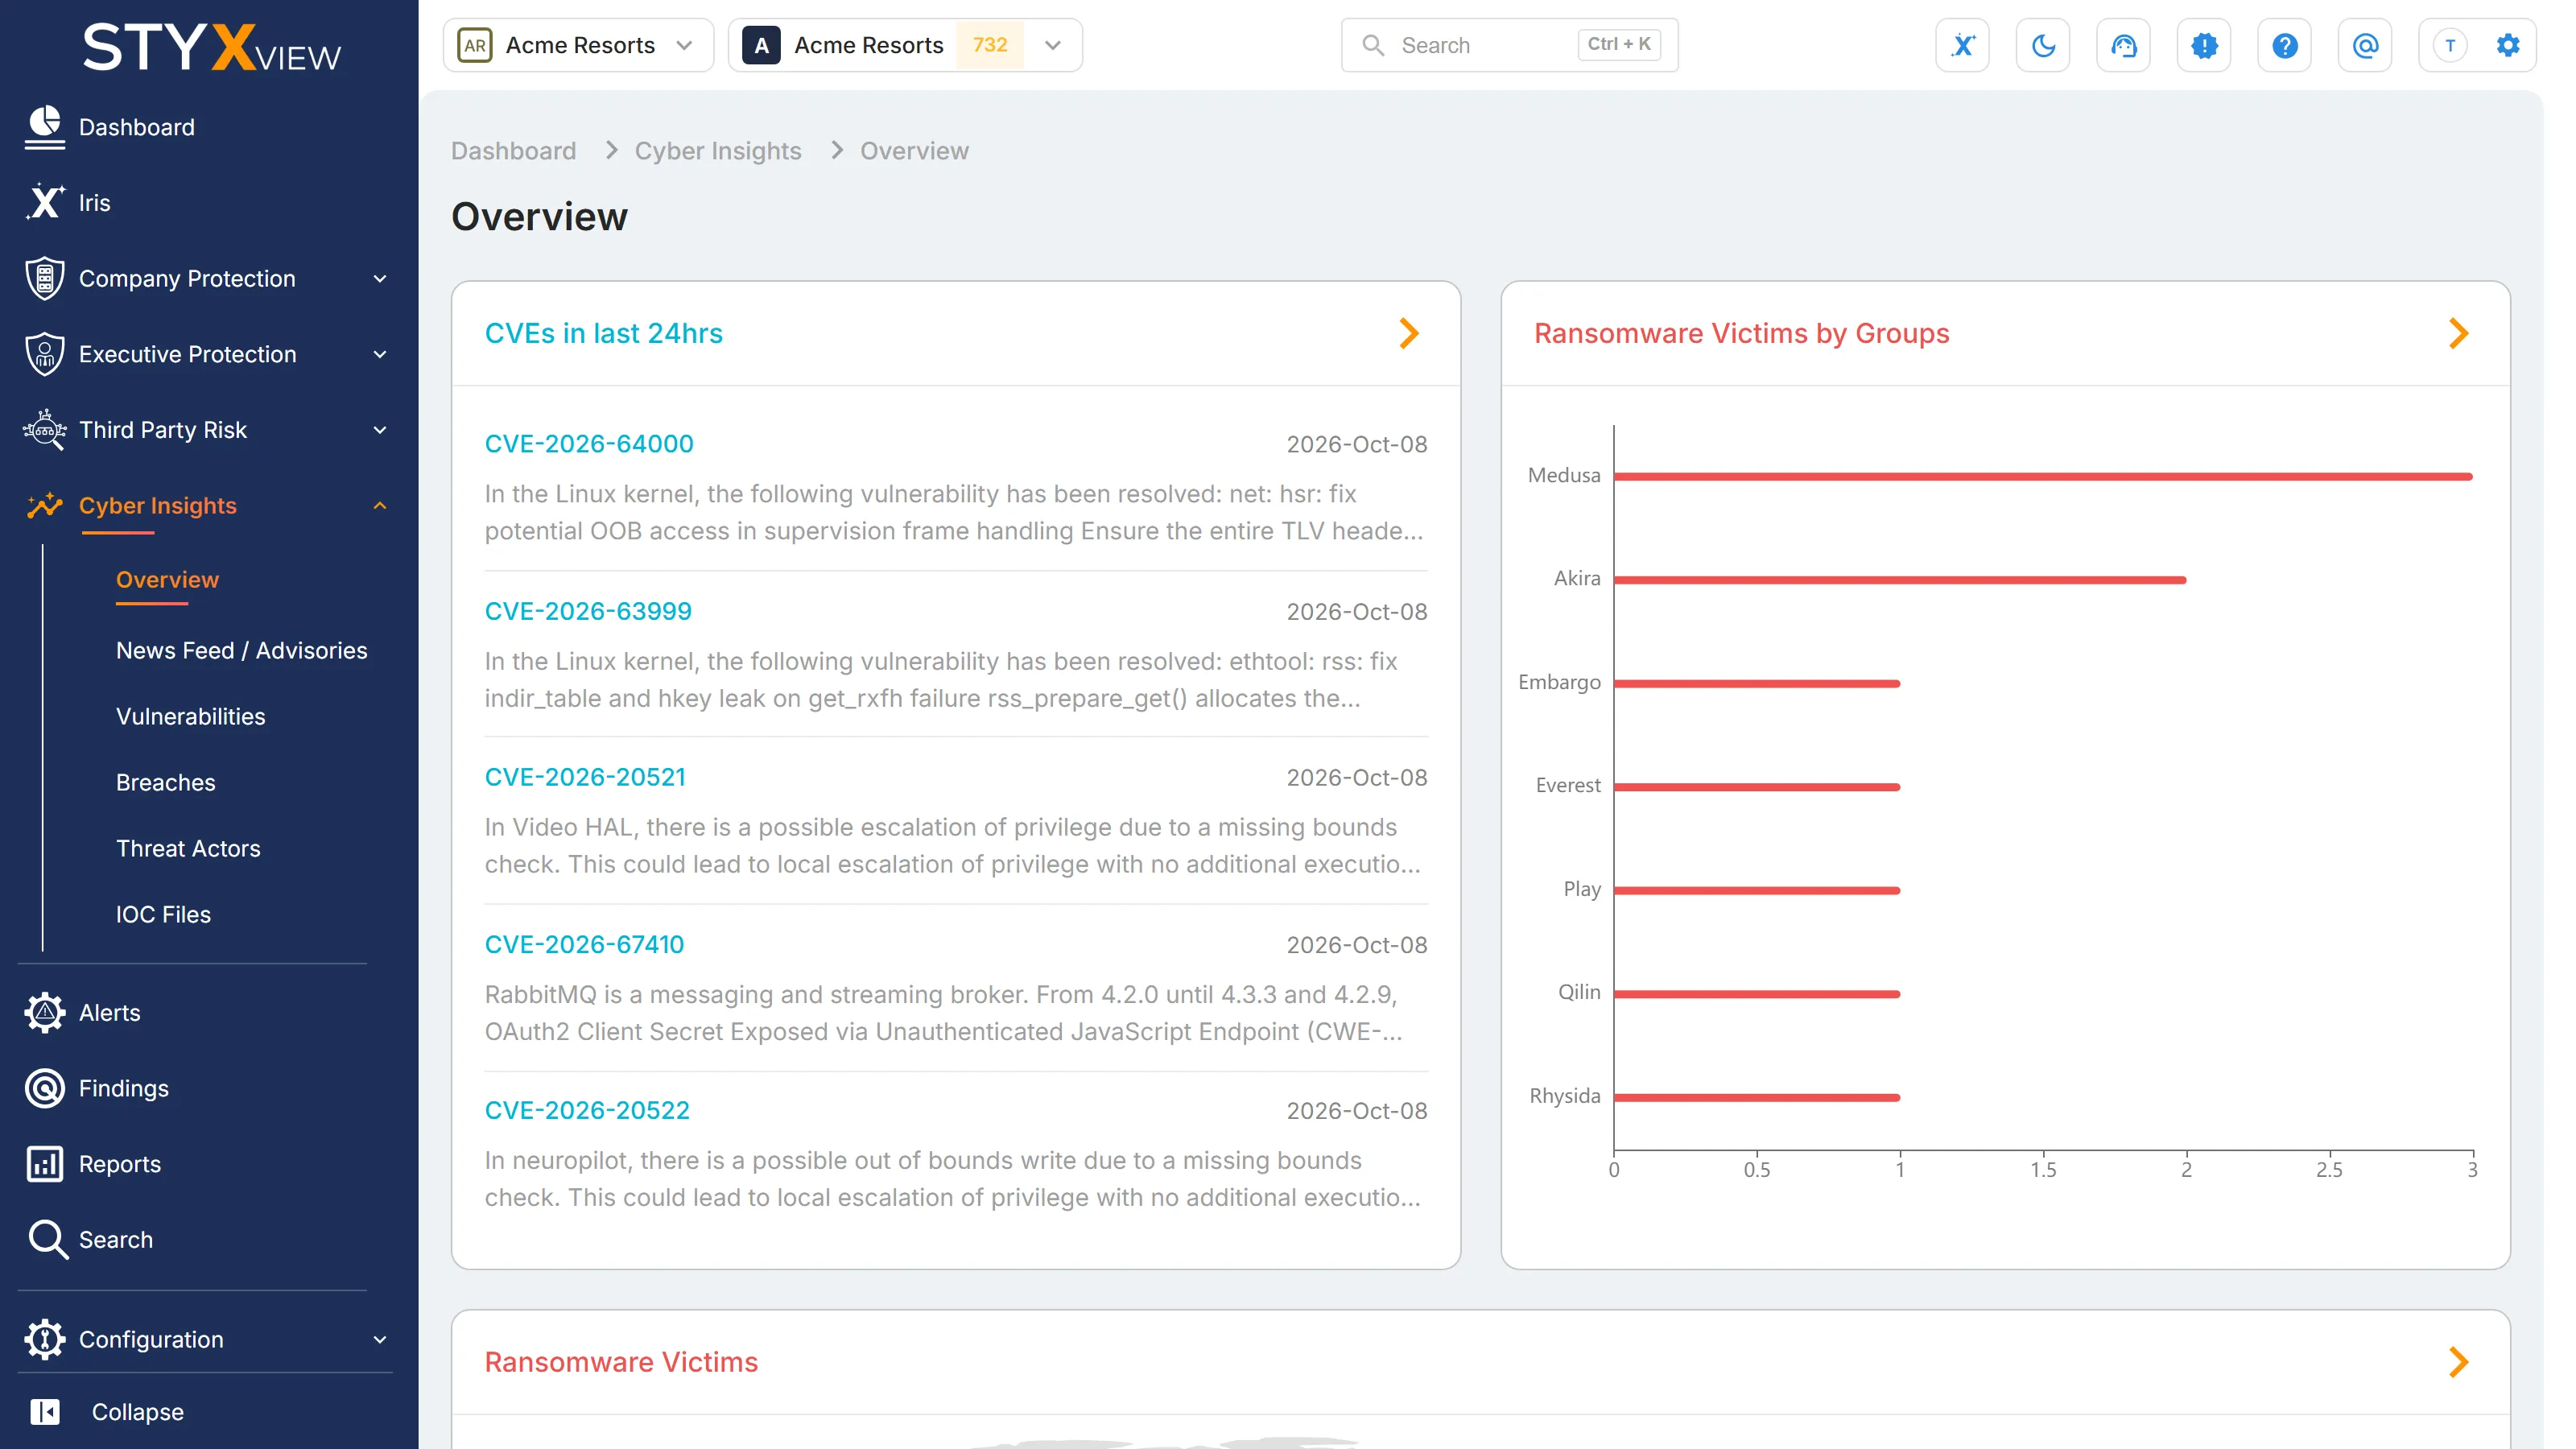The height and width of the screenshot is (1449, 2576).
Task: Open the settings gear in top bar
Action: click(2508, 45)
